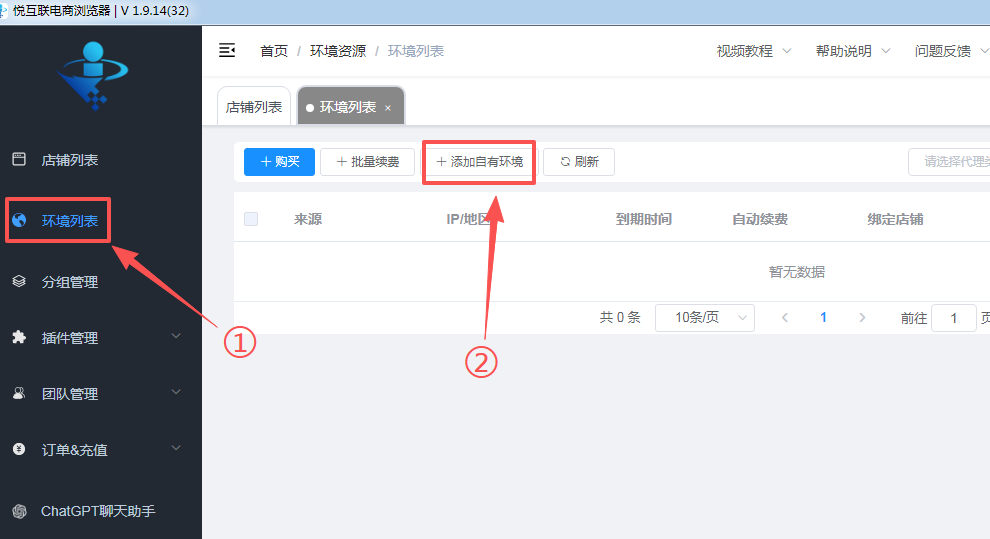Open the 帮助说明 dropdown

[852, 51]
